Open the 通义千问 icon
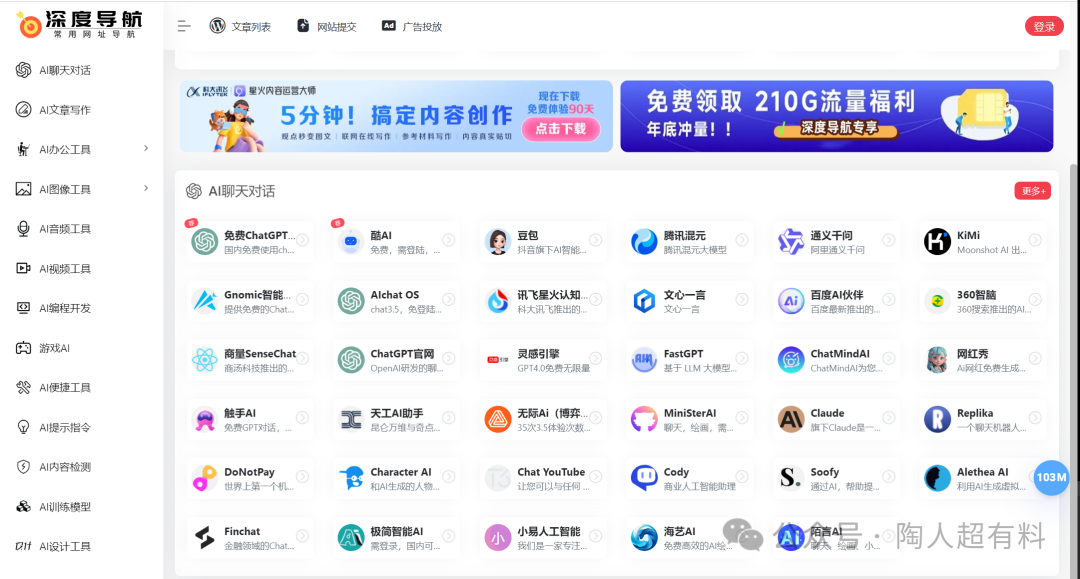 791,242
